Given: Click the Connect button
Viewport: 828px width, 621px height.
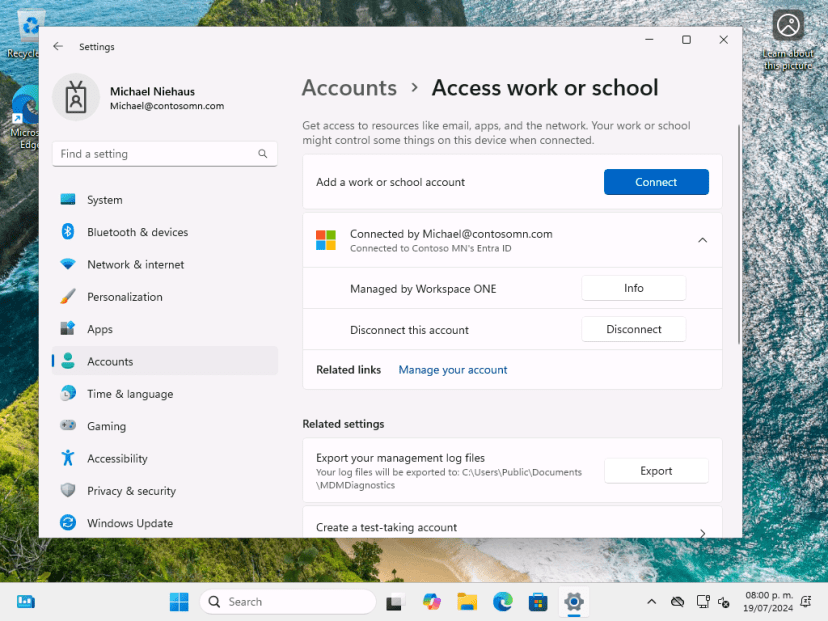Looking at the screenshot, I should click(656, 182).
